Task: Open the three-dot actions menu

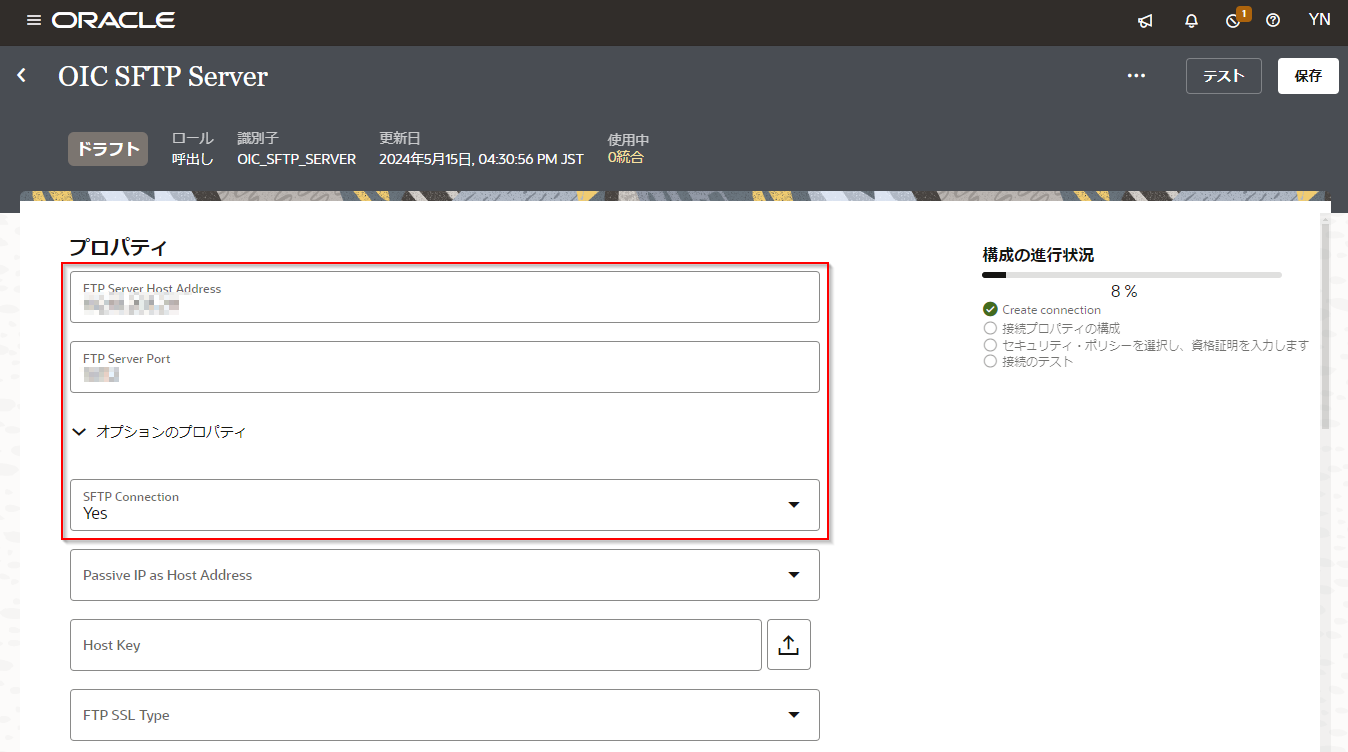Action: click(x=1136, y=76)
